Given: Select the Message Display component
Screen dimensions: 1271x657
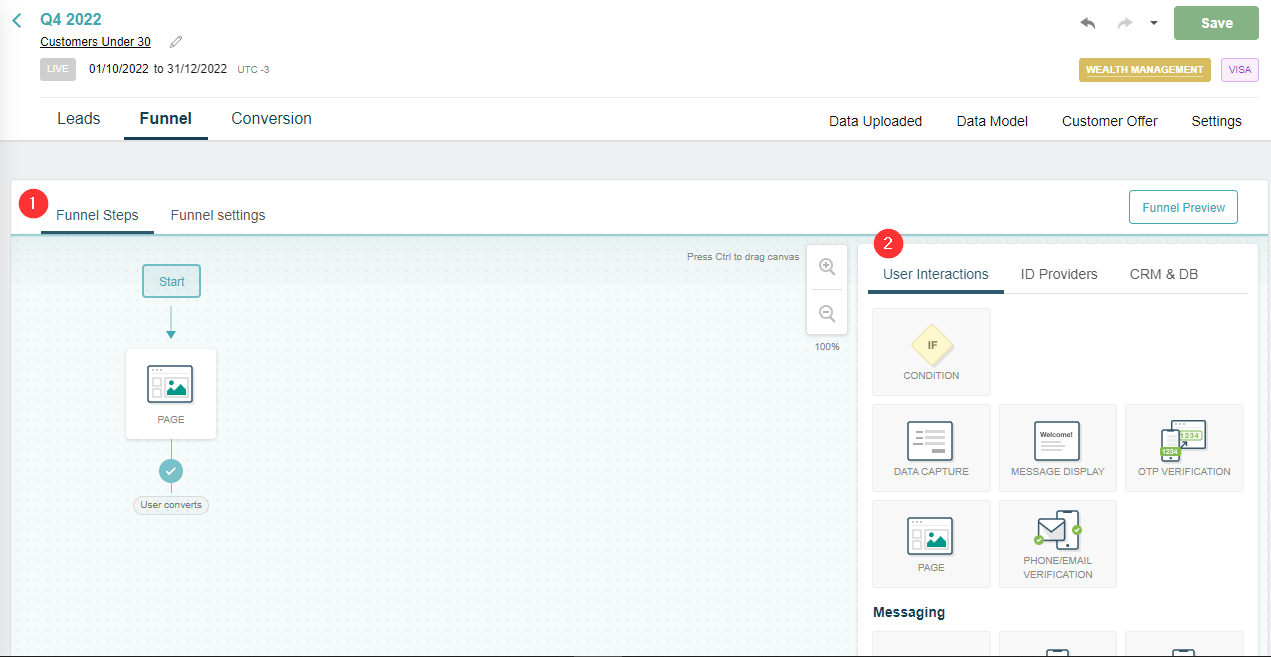Looking at the screenshot, I should pyautogui.click(x=1058, y=448).
